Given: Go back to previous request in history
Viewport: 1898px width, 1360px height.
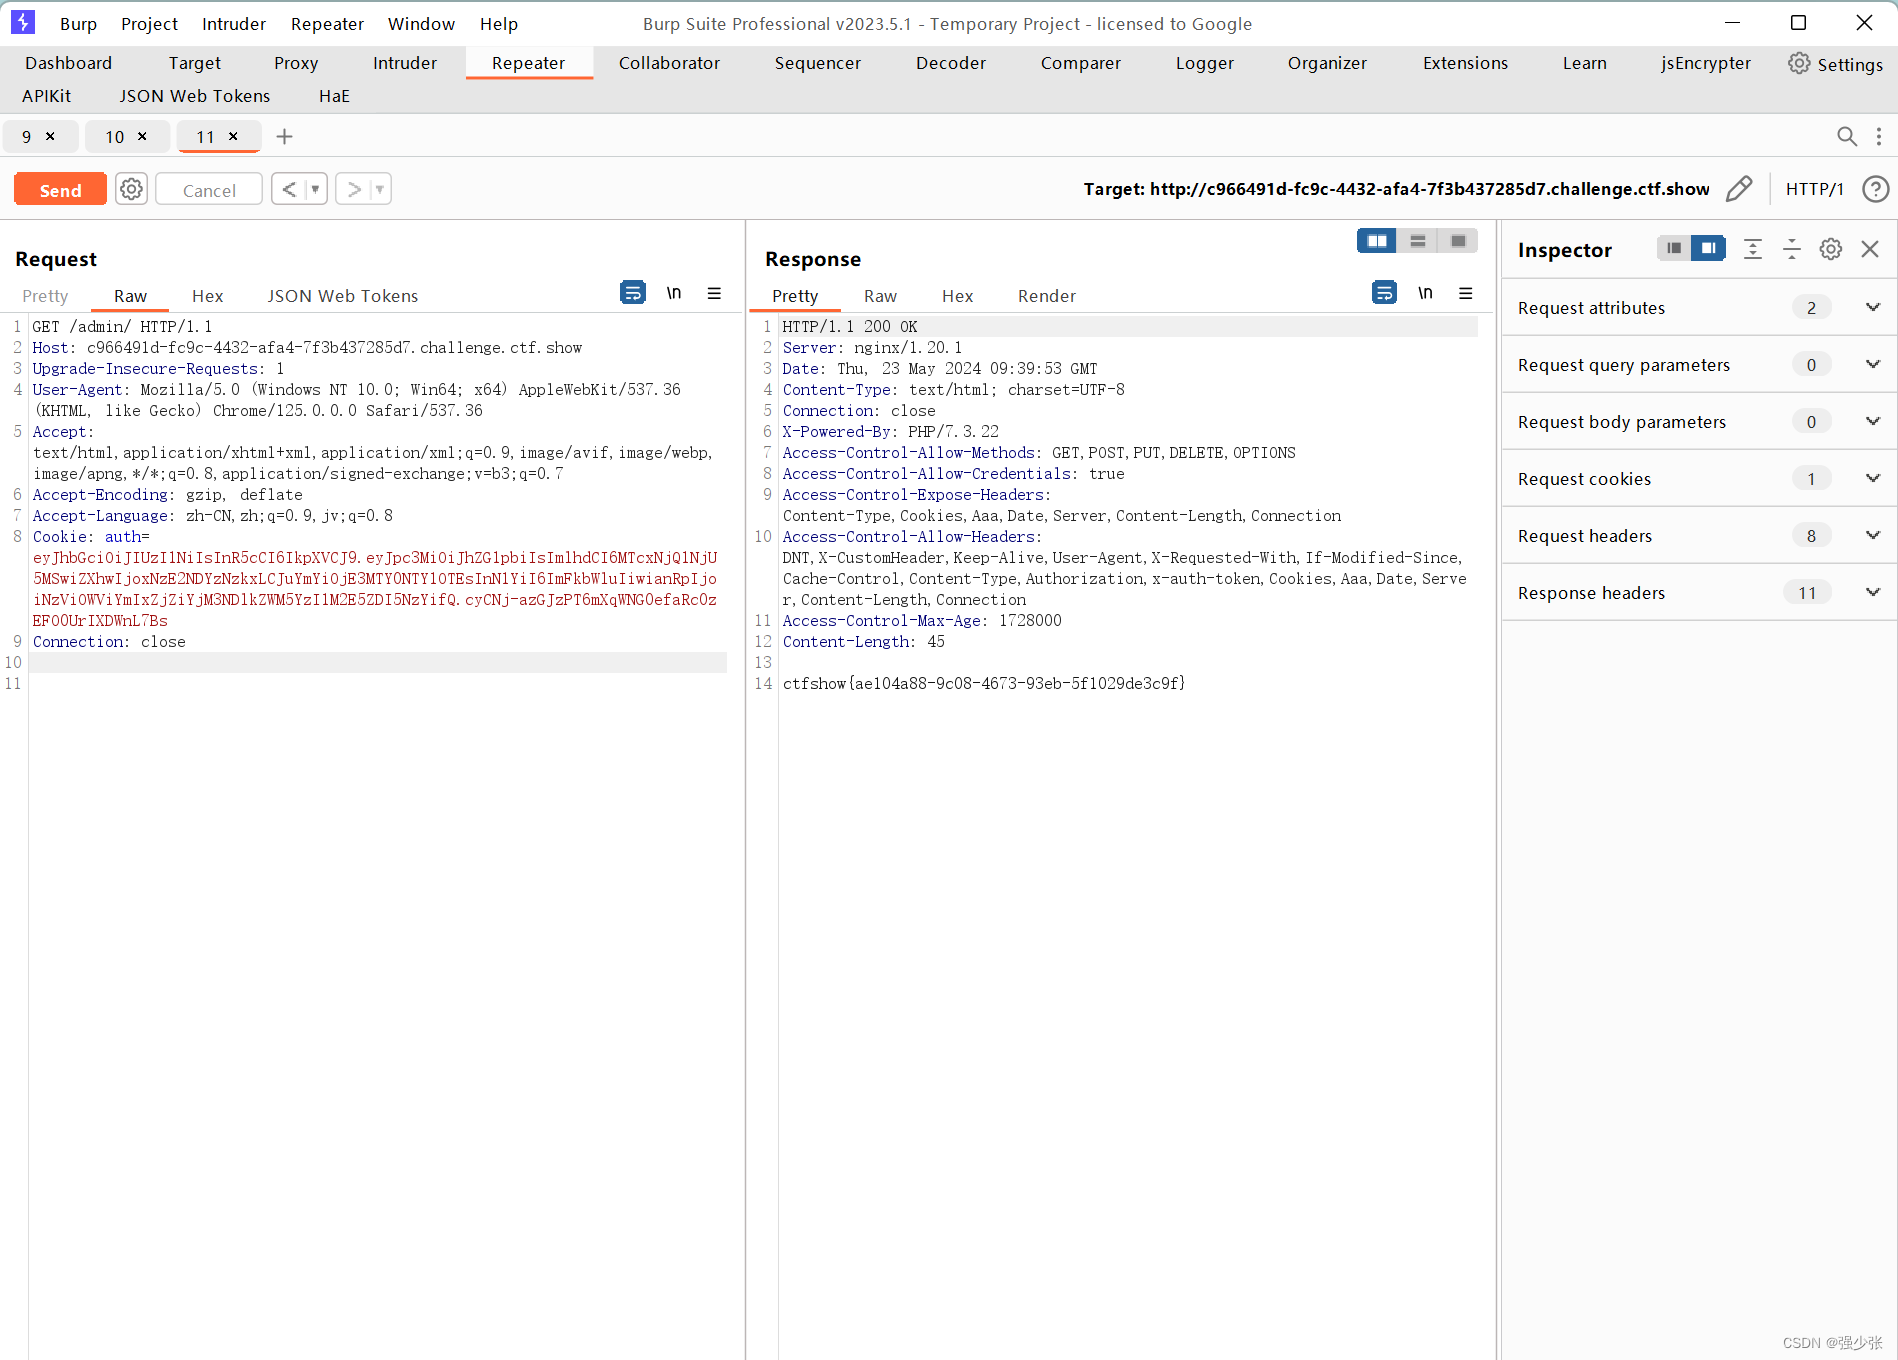Looking at the screenshot, I should pos(289,189).
